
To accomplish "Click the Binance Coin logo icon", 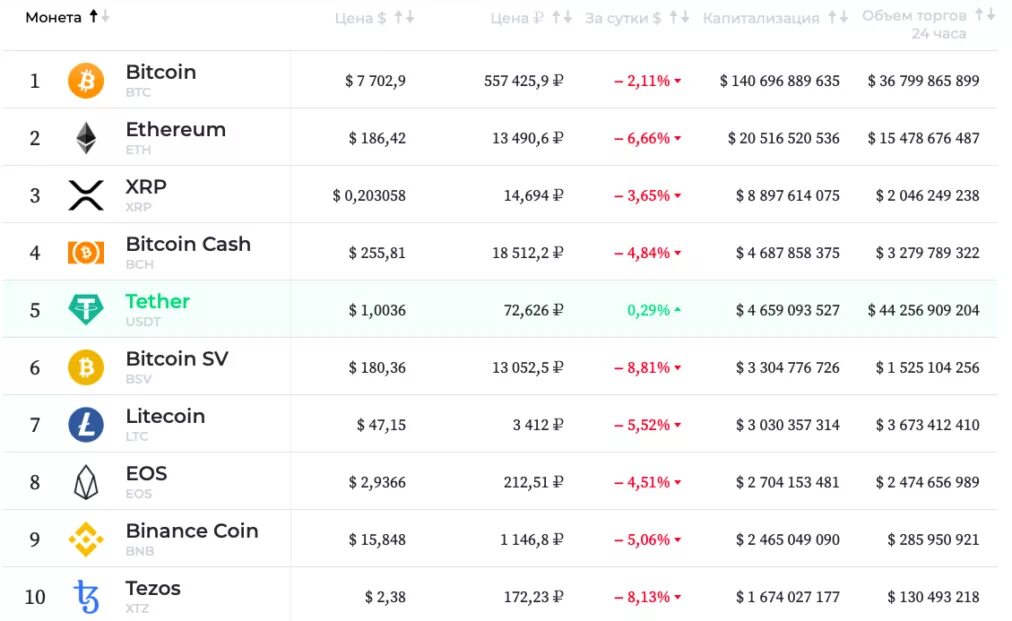I will [x=86, y=540].
